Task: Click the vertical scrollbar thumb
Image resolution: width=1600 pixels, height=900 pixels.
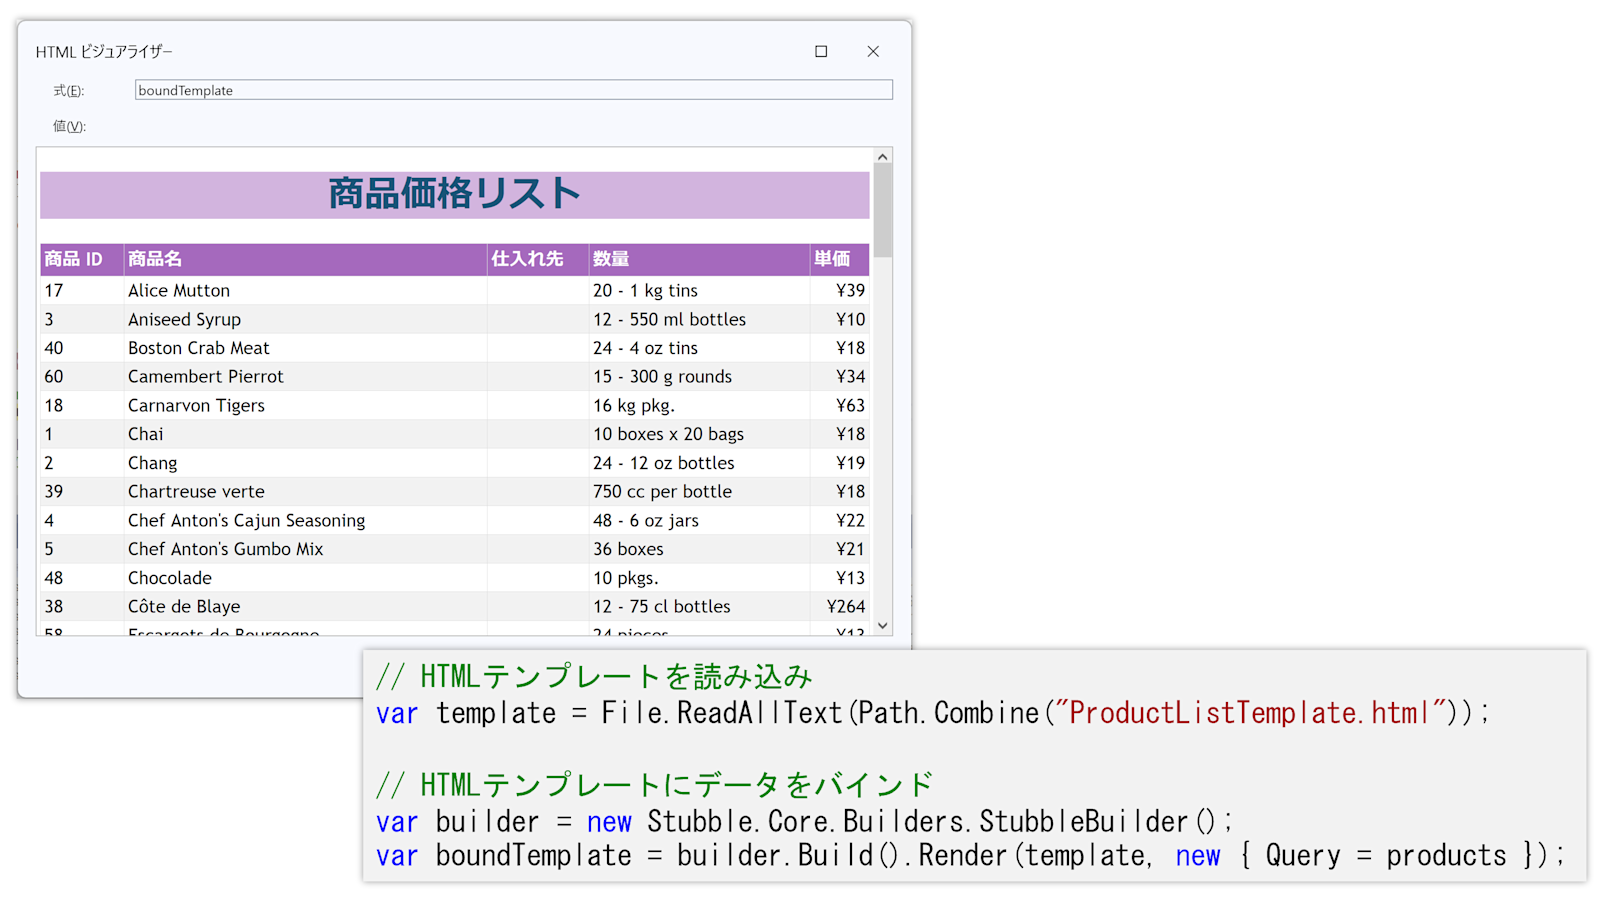Action: pyautogui.click(x=882, y=210)
